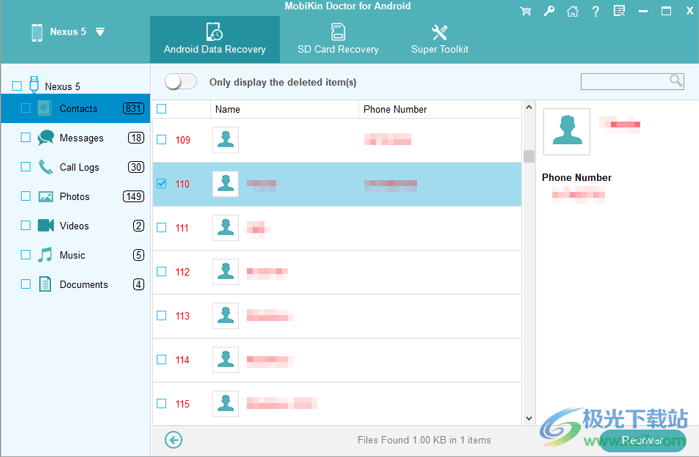Click the avatar of contact 111
The height and width of the screenshot is (457, 699).
tap(226, 227)
